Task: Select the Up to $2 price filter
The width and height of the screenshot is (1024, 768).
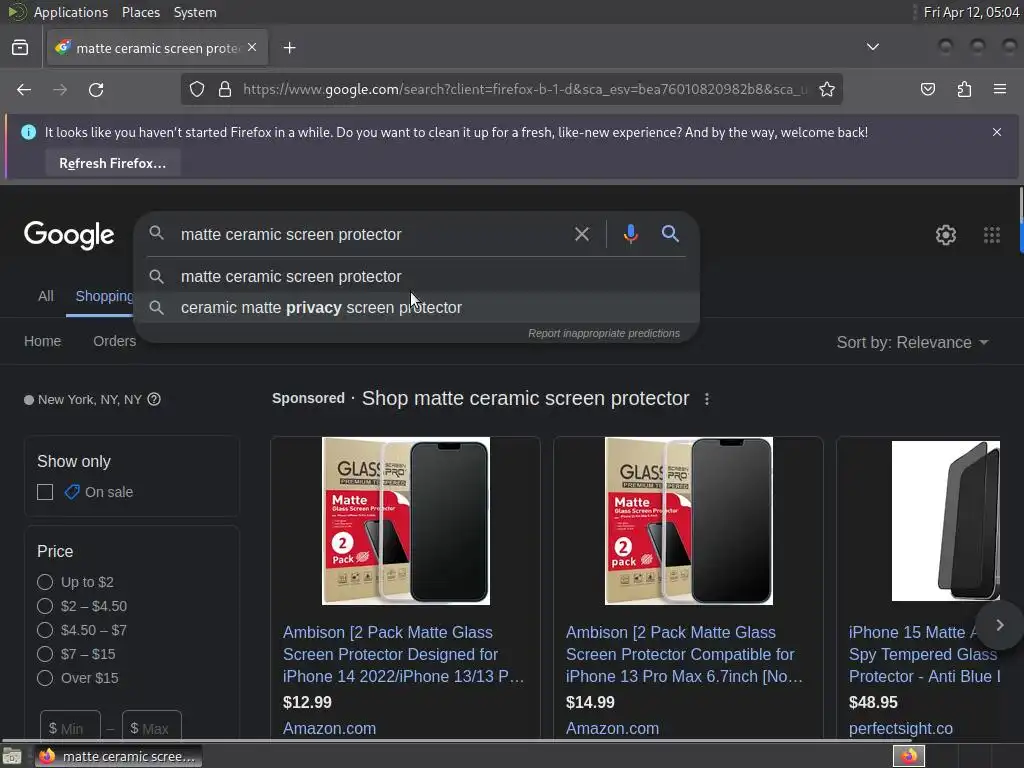Action: pyautogui.click(x=45, y=582)
